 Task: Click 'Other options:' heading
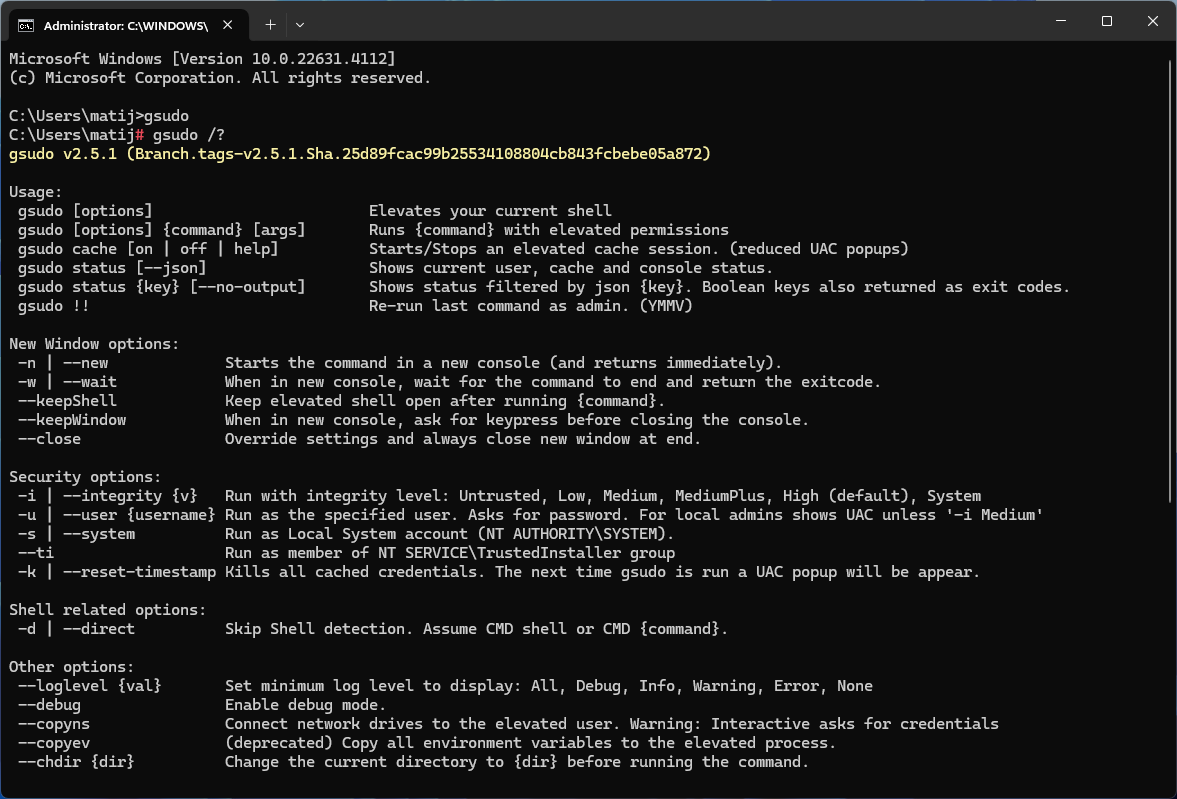tap(71, 667)
